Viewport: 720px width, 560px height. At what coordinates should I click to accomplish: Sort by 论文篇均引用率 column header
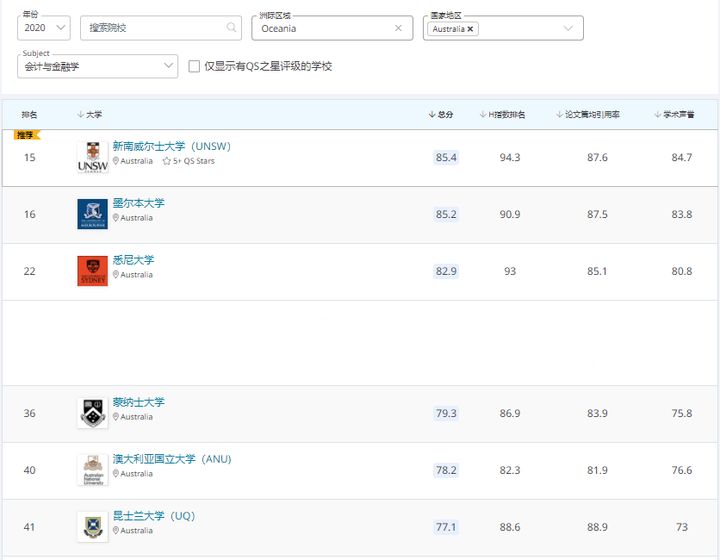pos(588,114)
